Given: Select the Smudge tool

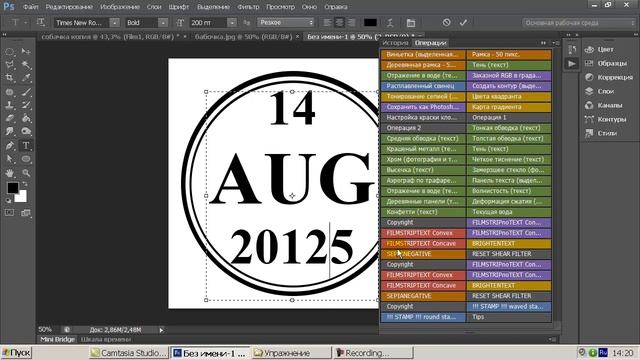Looking at the screenshot, I should click(x=9, y=131).
